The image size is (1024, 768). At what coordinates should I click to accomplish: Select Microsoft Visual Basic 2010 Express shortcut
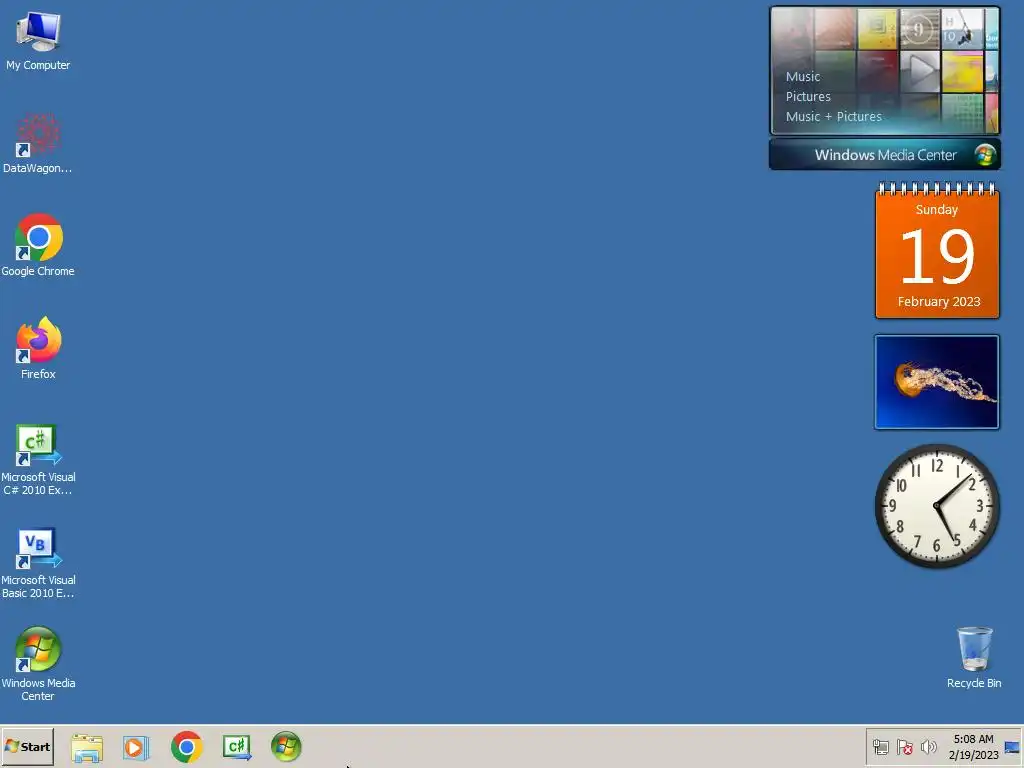click(38, 563)
